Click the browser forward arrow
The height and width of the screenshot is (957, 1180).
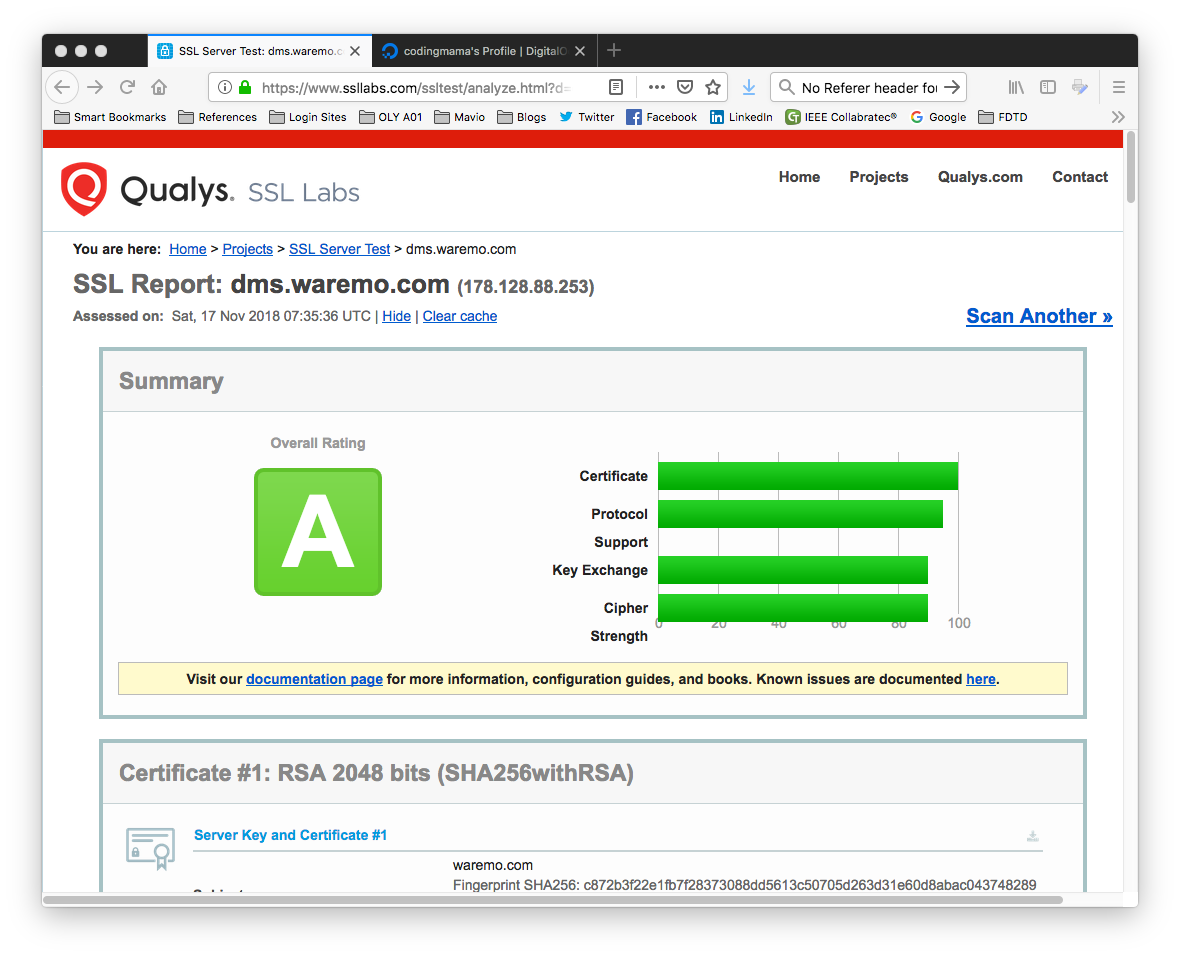tap(95, 87)
